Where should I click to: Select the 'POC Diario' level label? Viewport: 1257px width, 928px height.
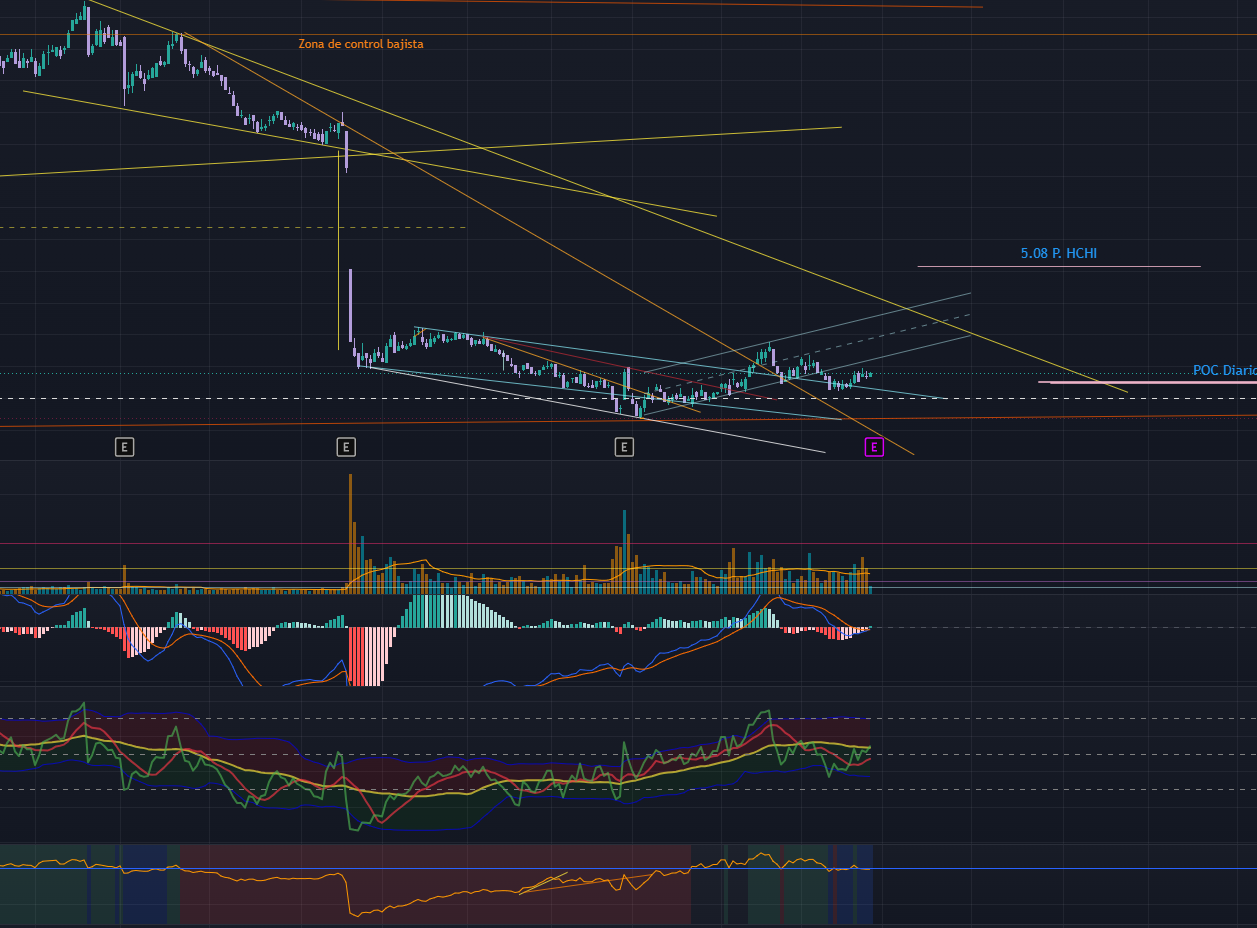1225,371
